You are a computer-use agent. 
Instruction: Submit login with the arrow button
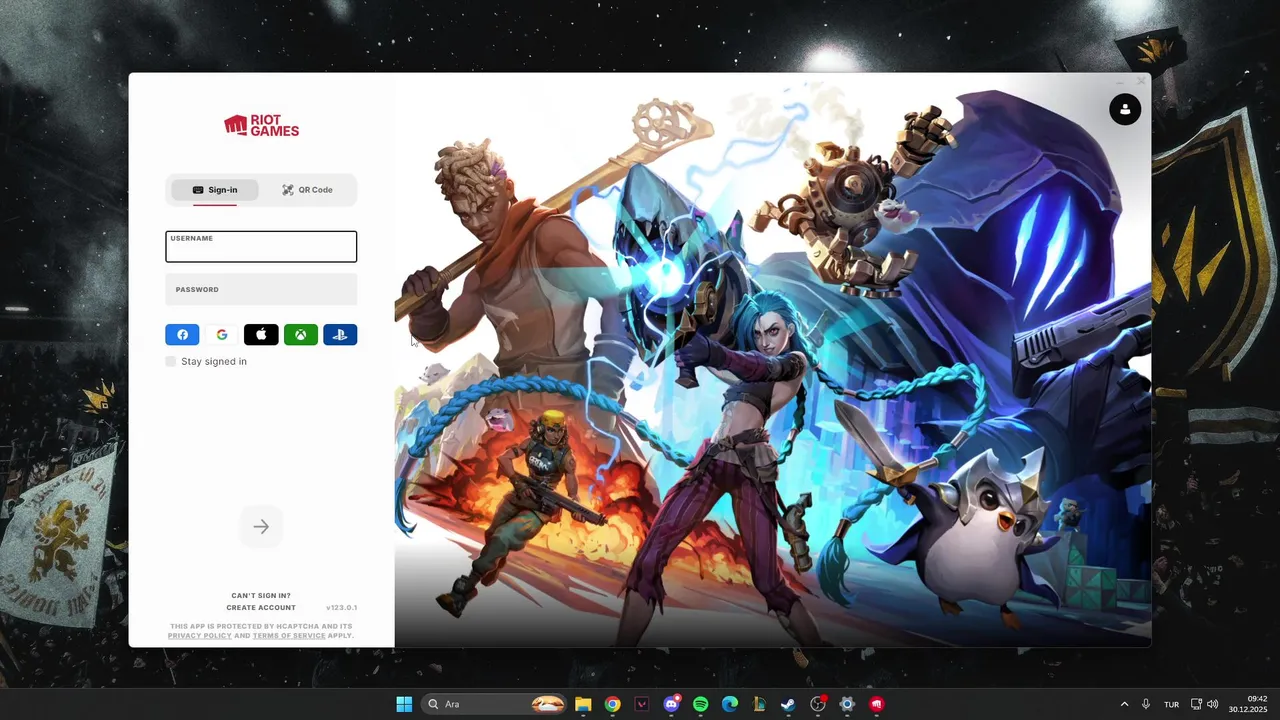pos(261,527)
